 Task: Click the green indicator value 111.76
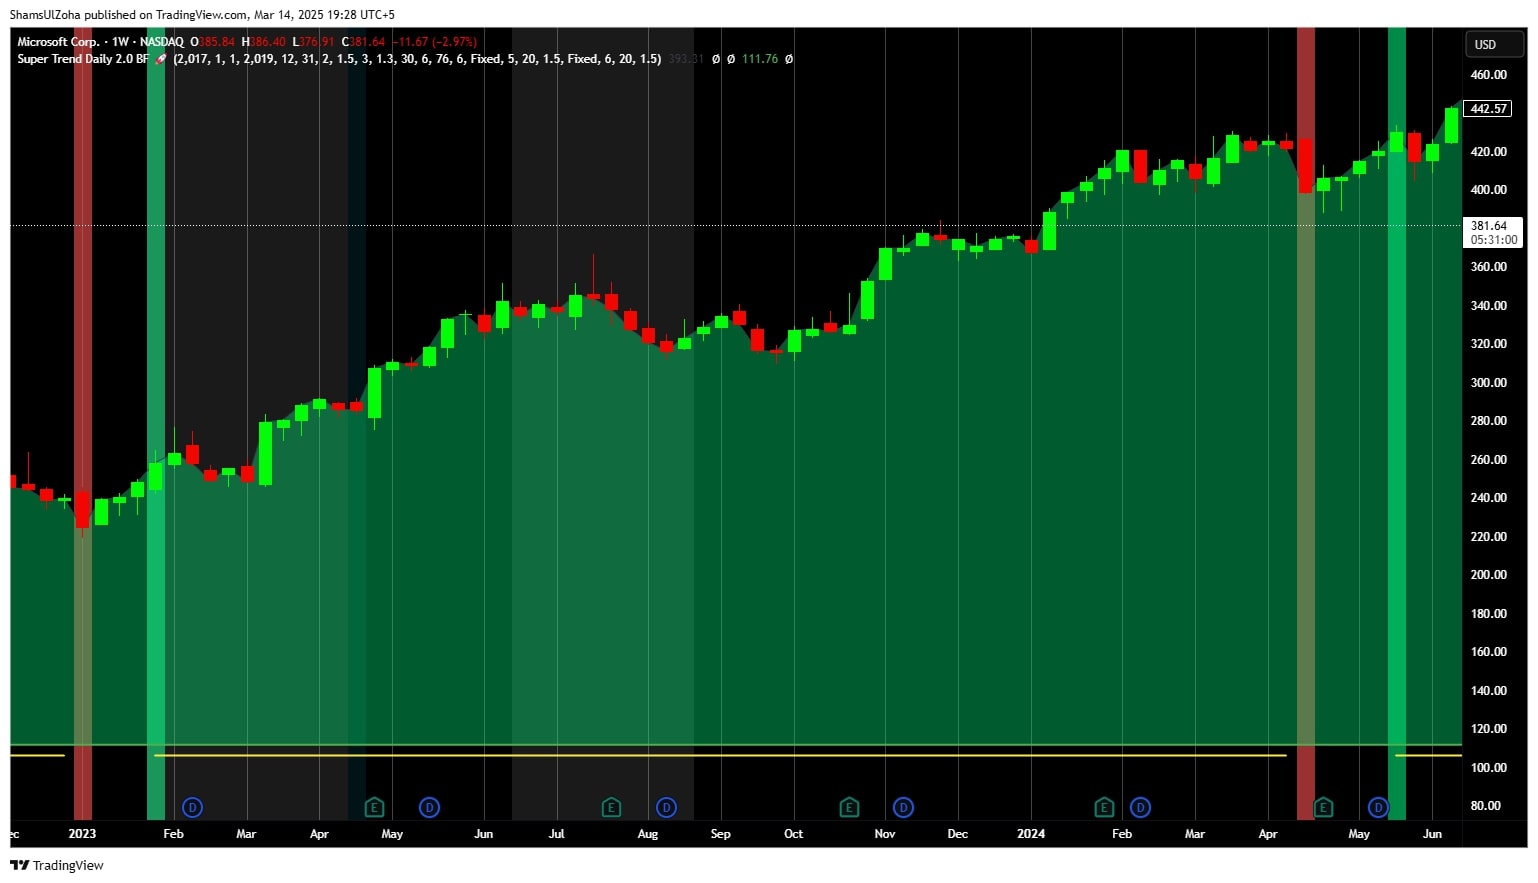[x=760, y=59]
